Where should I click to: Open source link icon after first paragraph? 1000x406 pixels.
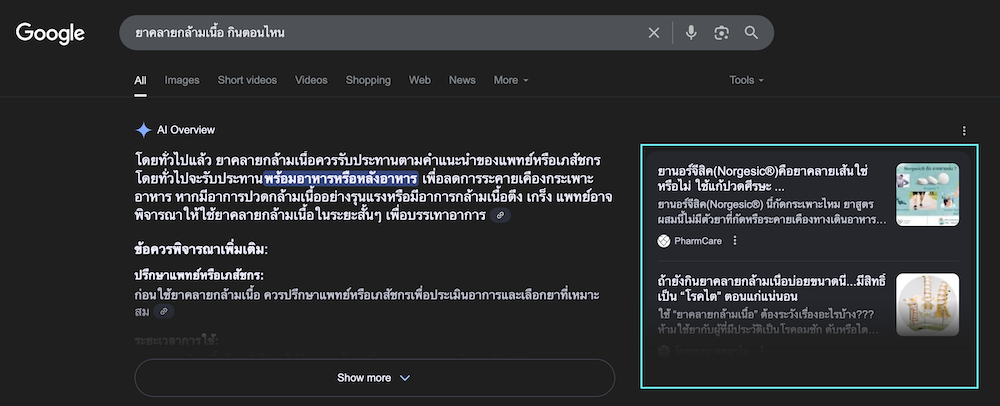tap(500, 215)
